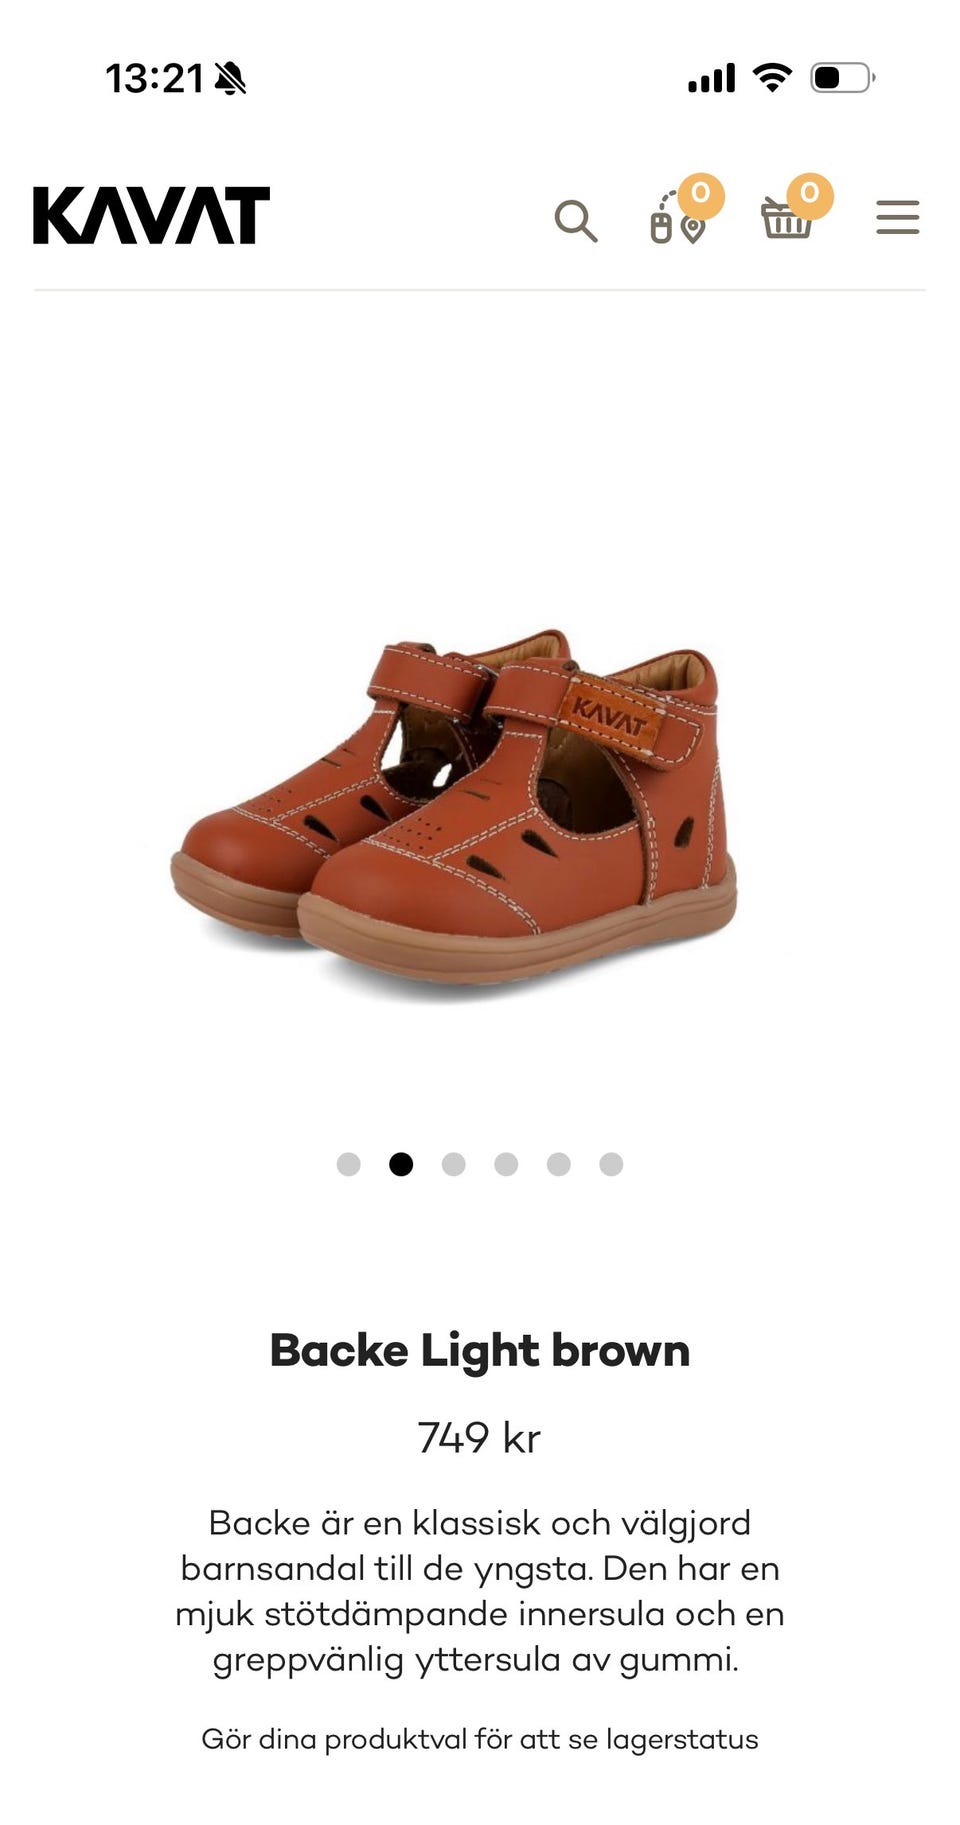Screen dimensions: 960x1825
Task: Tap the Wi-Fi status icon
Action: (x=772, y=77)
